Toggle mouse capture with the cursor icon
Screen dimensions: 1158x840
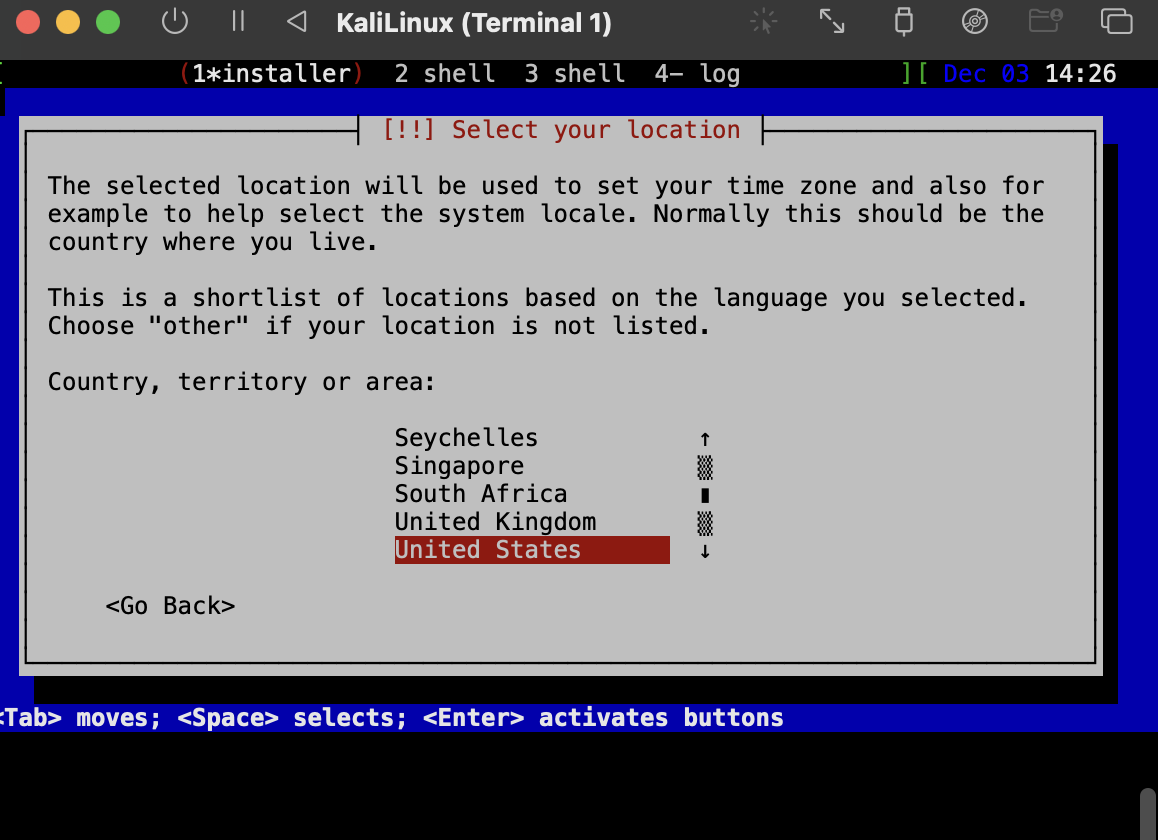point(764,21)
